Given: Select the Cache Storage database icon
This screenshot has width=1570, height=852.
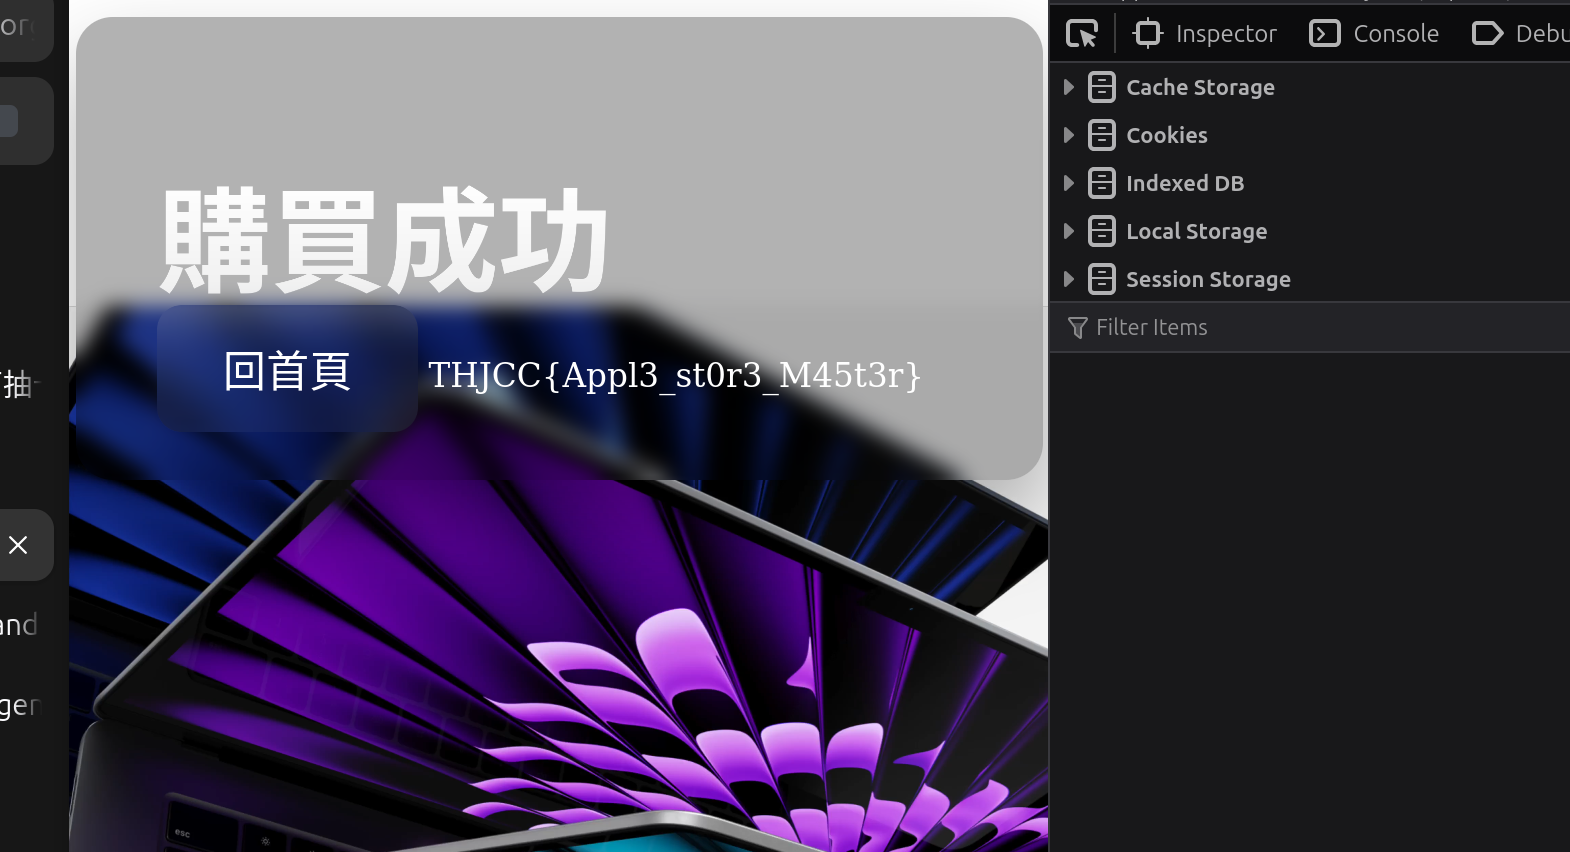Looking at the screenshot, I should pos(1102,87).
